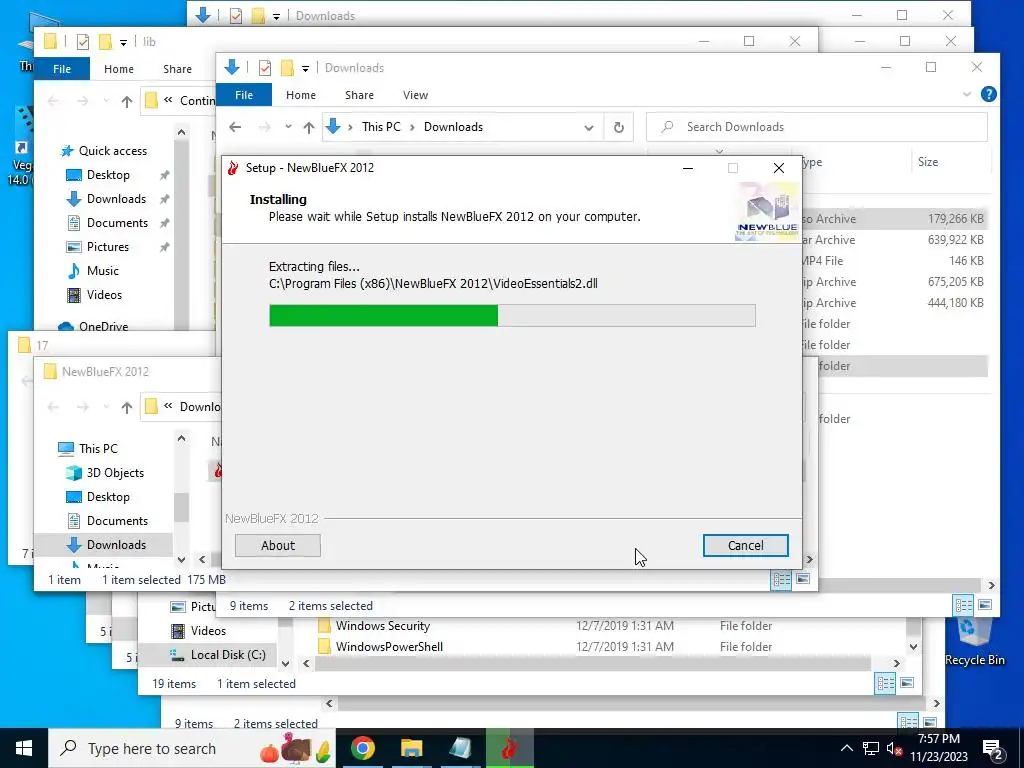Screen dimensions: 1024x768
Task: Open OneDrive in lib window sidebar
Action: 103,326
